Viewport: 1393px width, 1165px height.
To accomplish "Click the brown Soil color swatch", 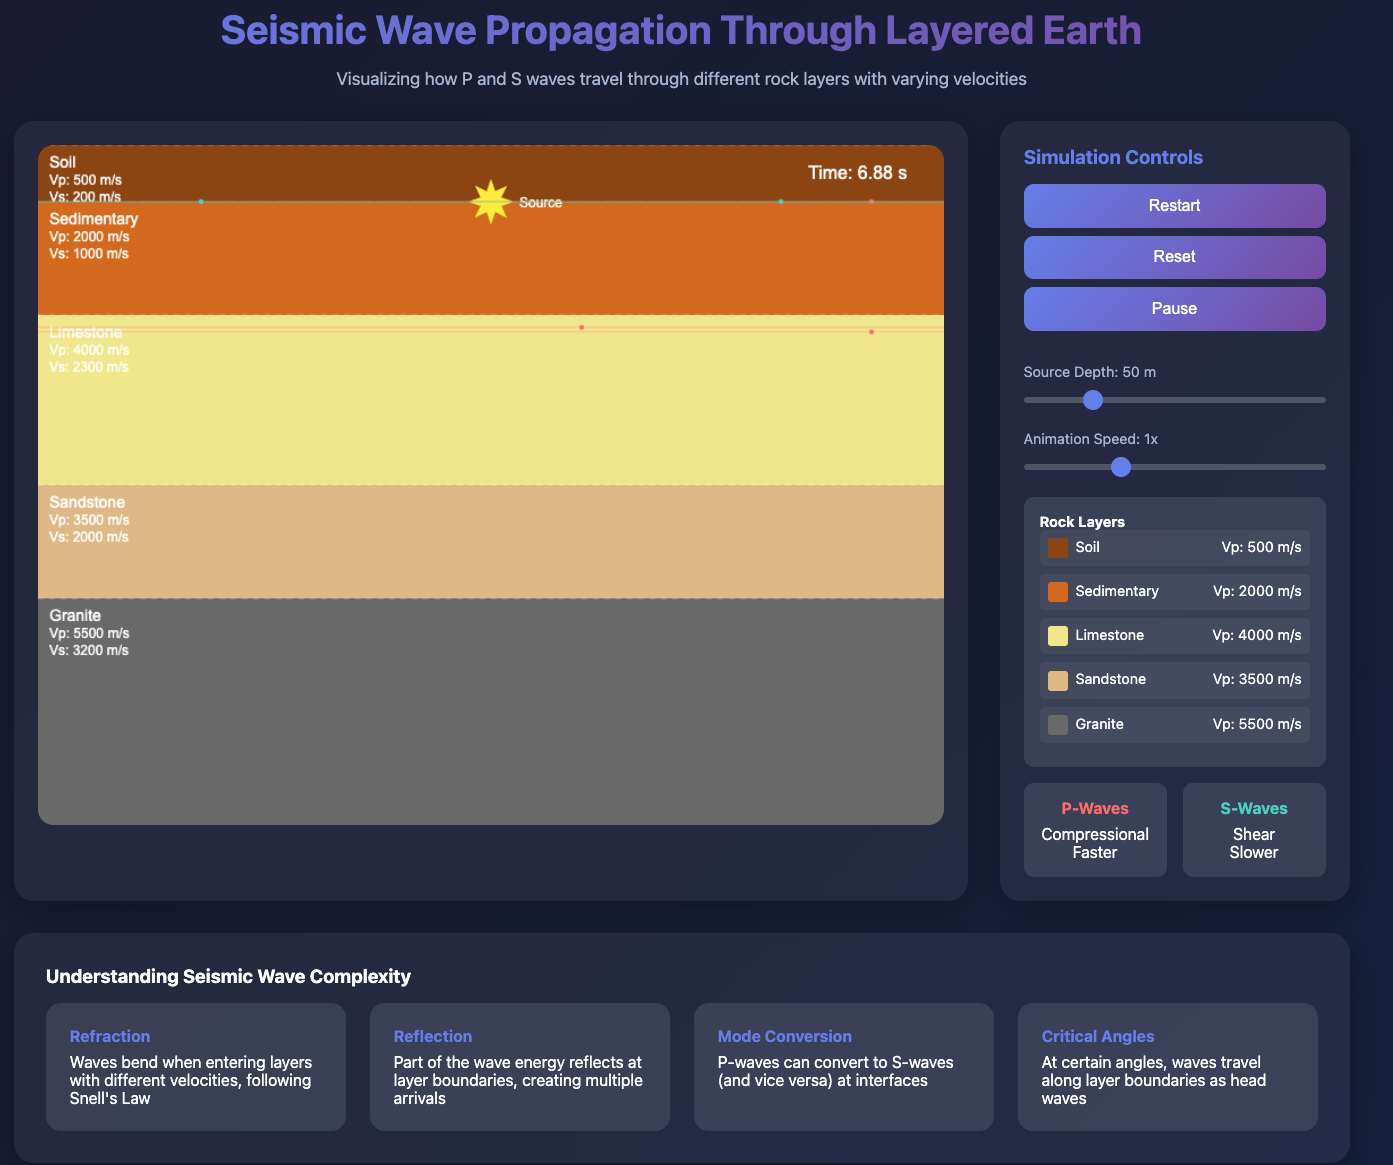I will click(x=1057, y=548).
